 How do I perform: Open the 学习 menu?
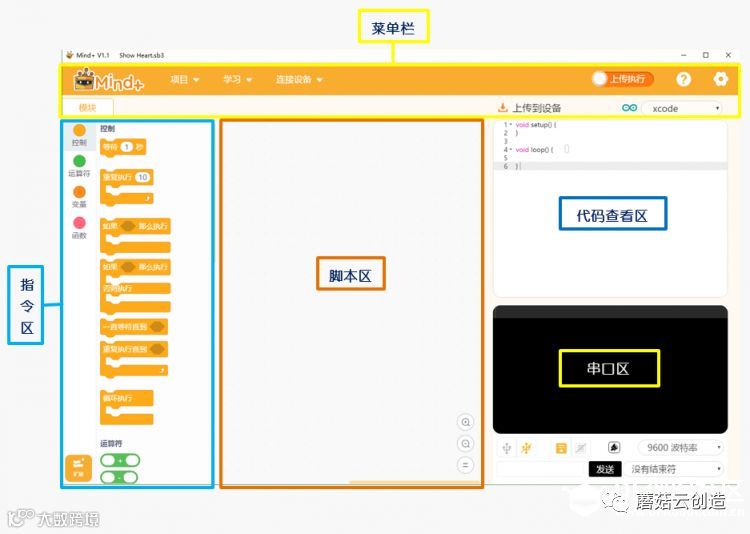click(x=238, y=79)
